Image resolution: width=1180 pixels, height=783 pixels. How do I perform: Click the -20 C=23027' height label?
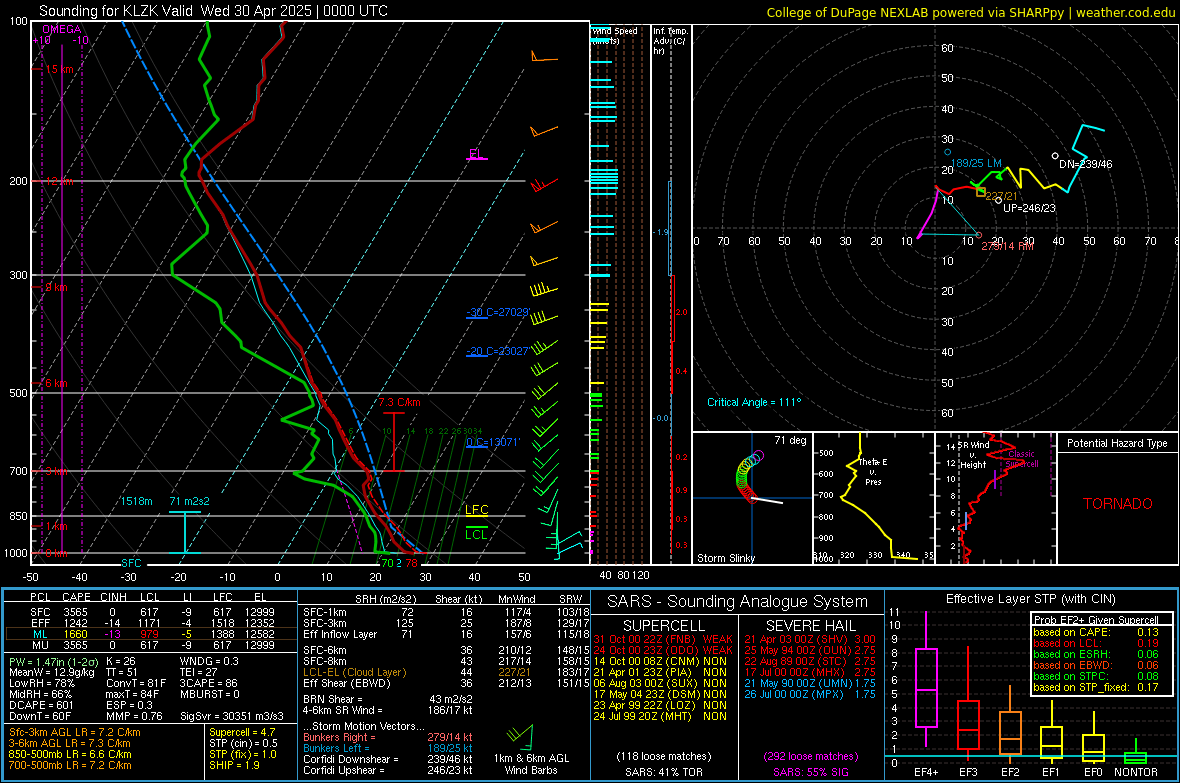coord(497,351)
